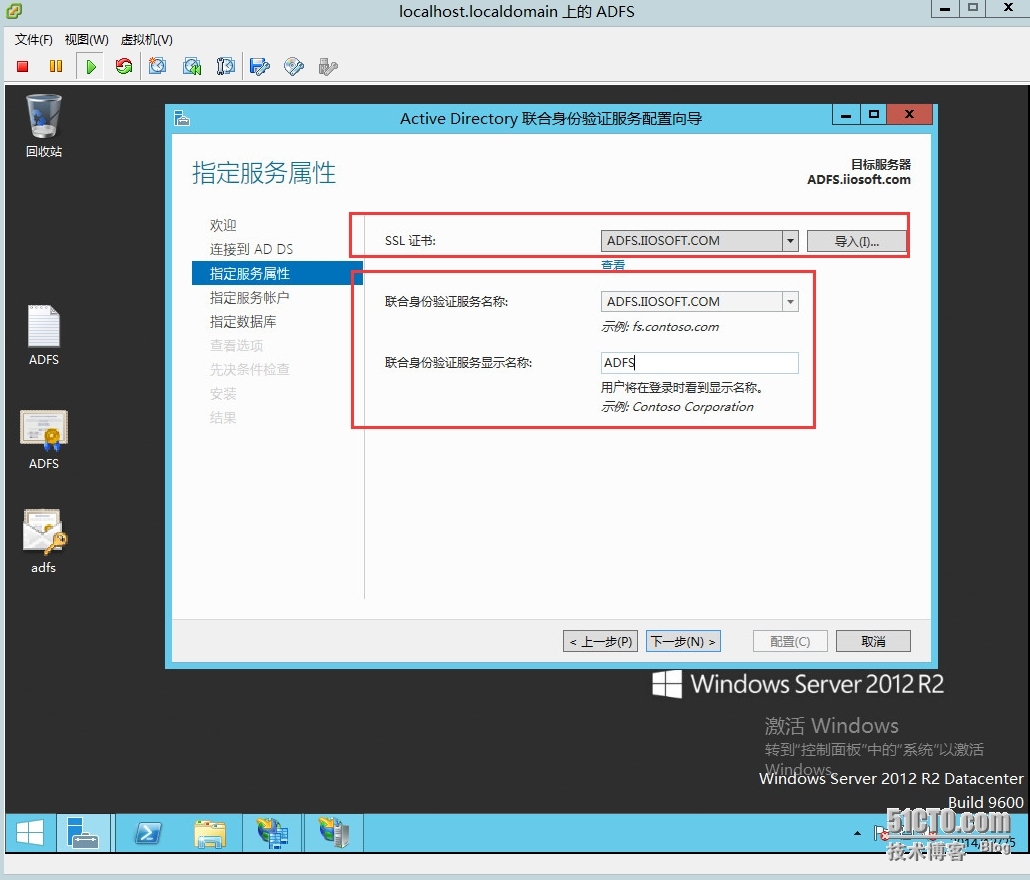Click the revert to snapshot toolbar icon
The width and height of the screenshot is (1030, 880).
(x=192, y=66)
